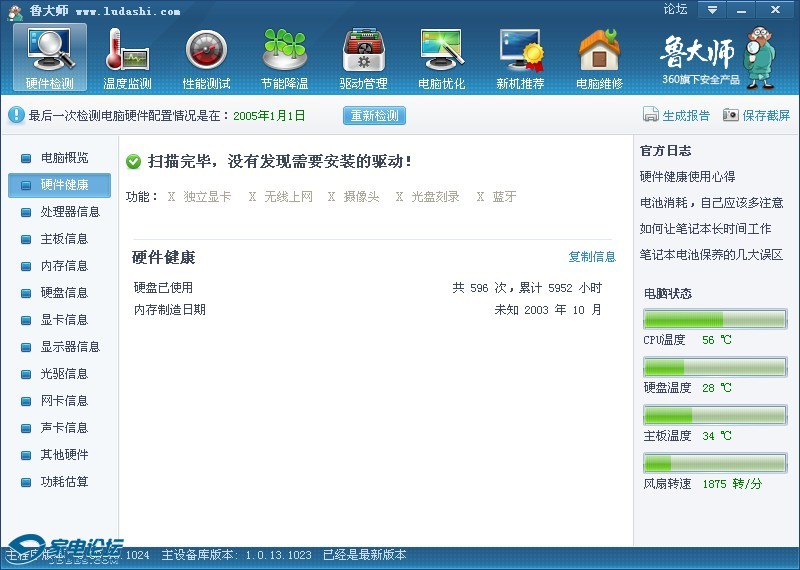Open the 驱动管理 driver management icon
The width and height of the screenshot is (800, 570).
pos(363,50)
